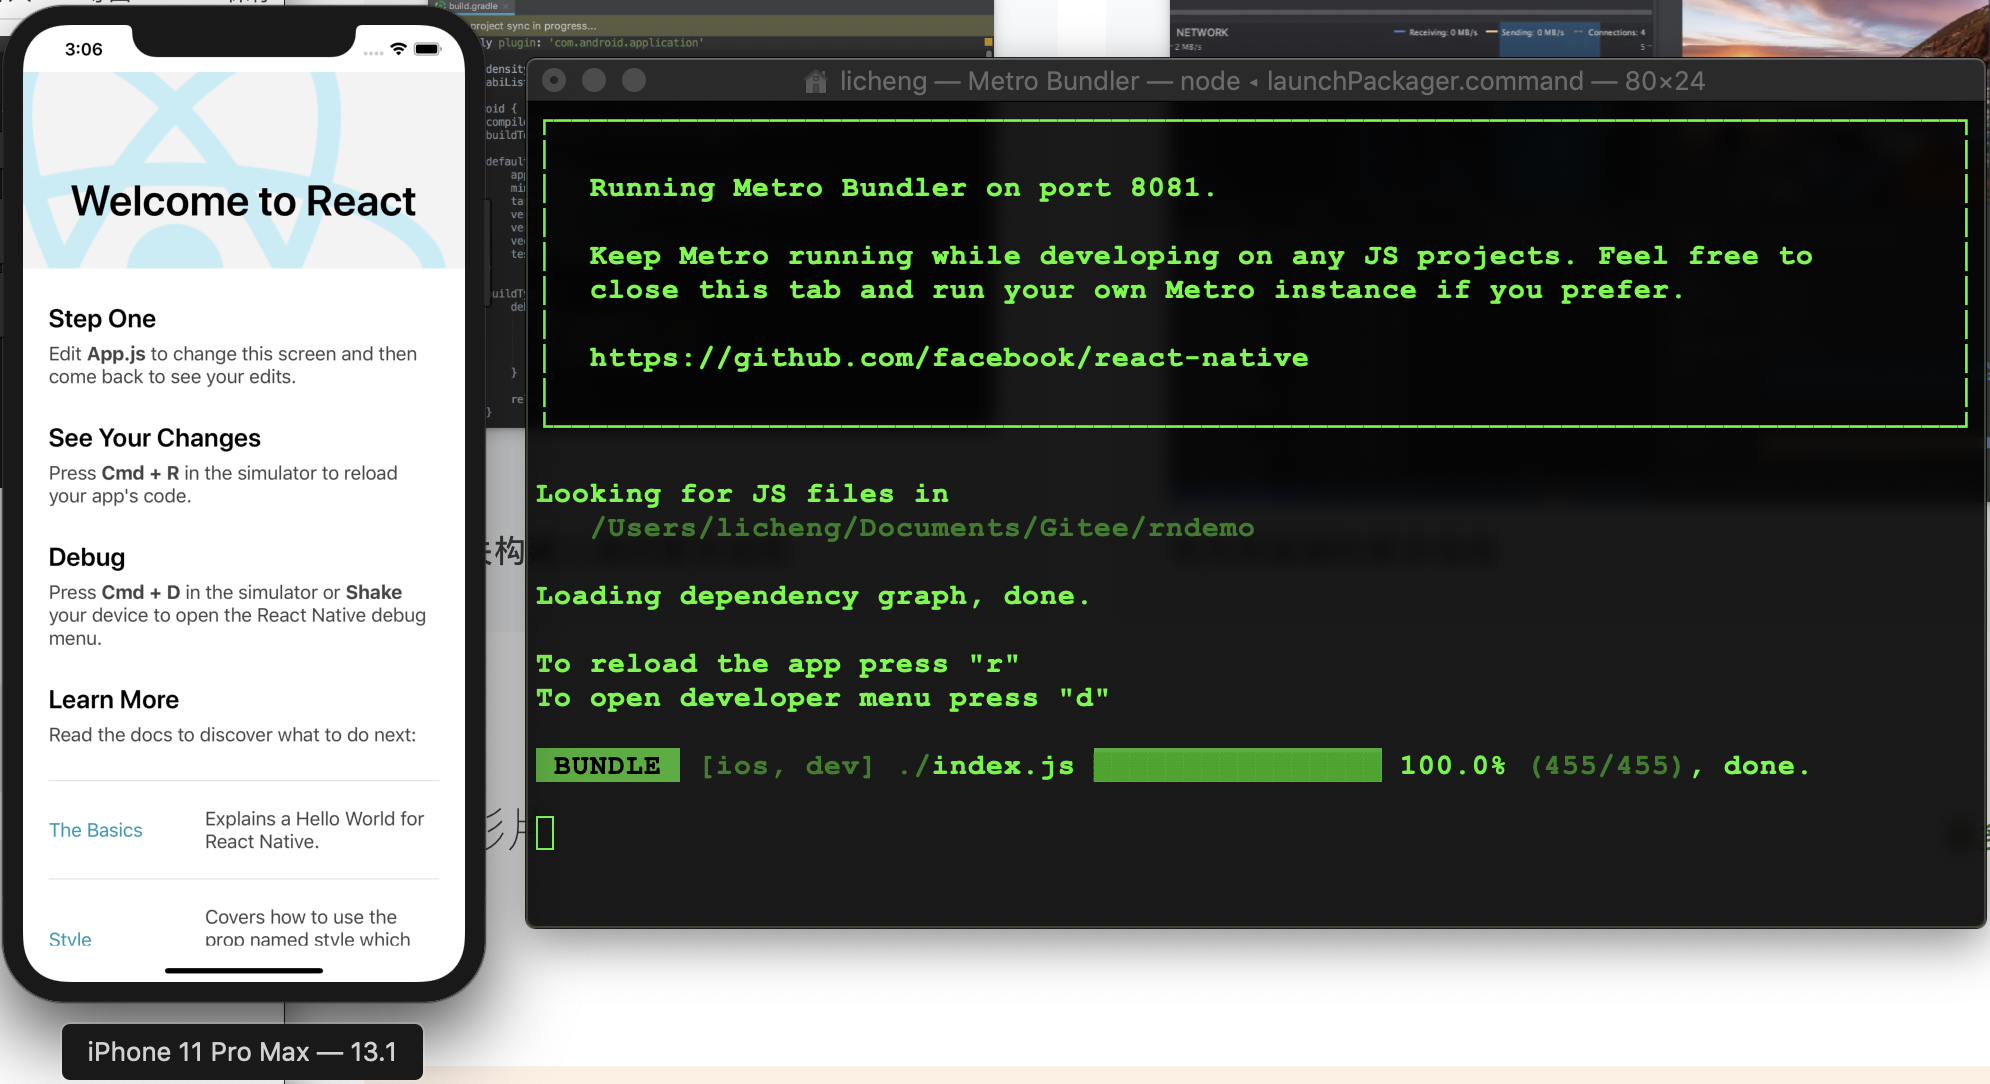Click the green bundle progress bar
1990x1084 pixels.
[x=1237, y=765]
